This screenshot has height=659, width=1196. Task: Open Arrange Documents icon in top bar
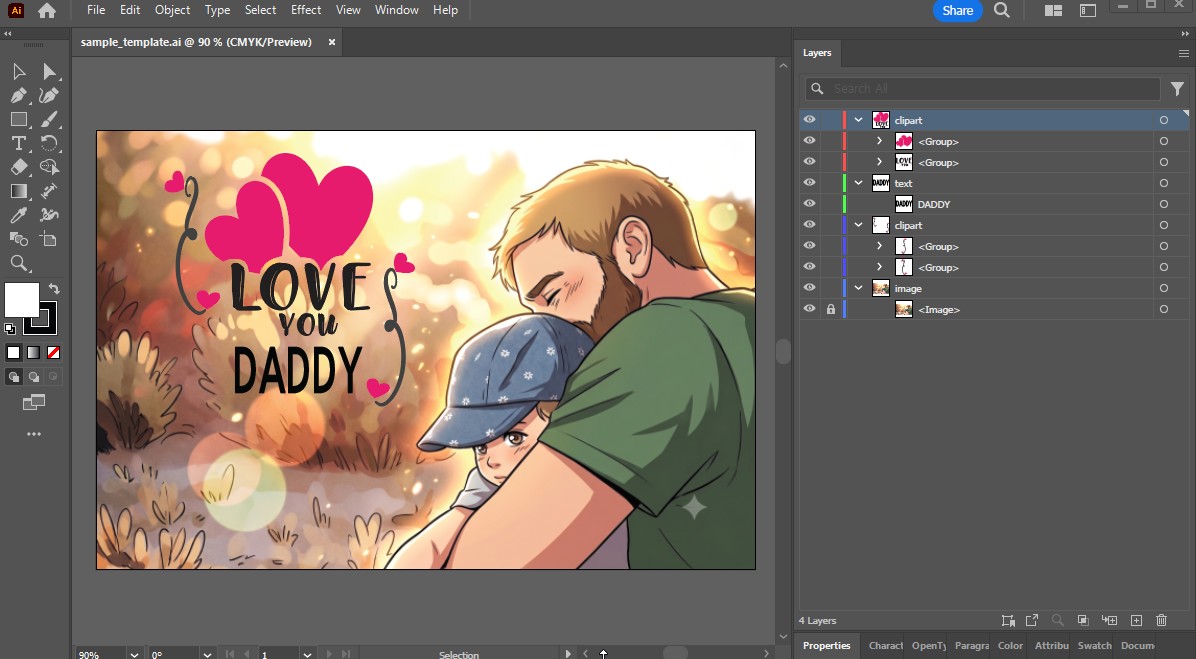coord(1053,10)
